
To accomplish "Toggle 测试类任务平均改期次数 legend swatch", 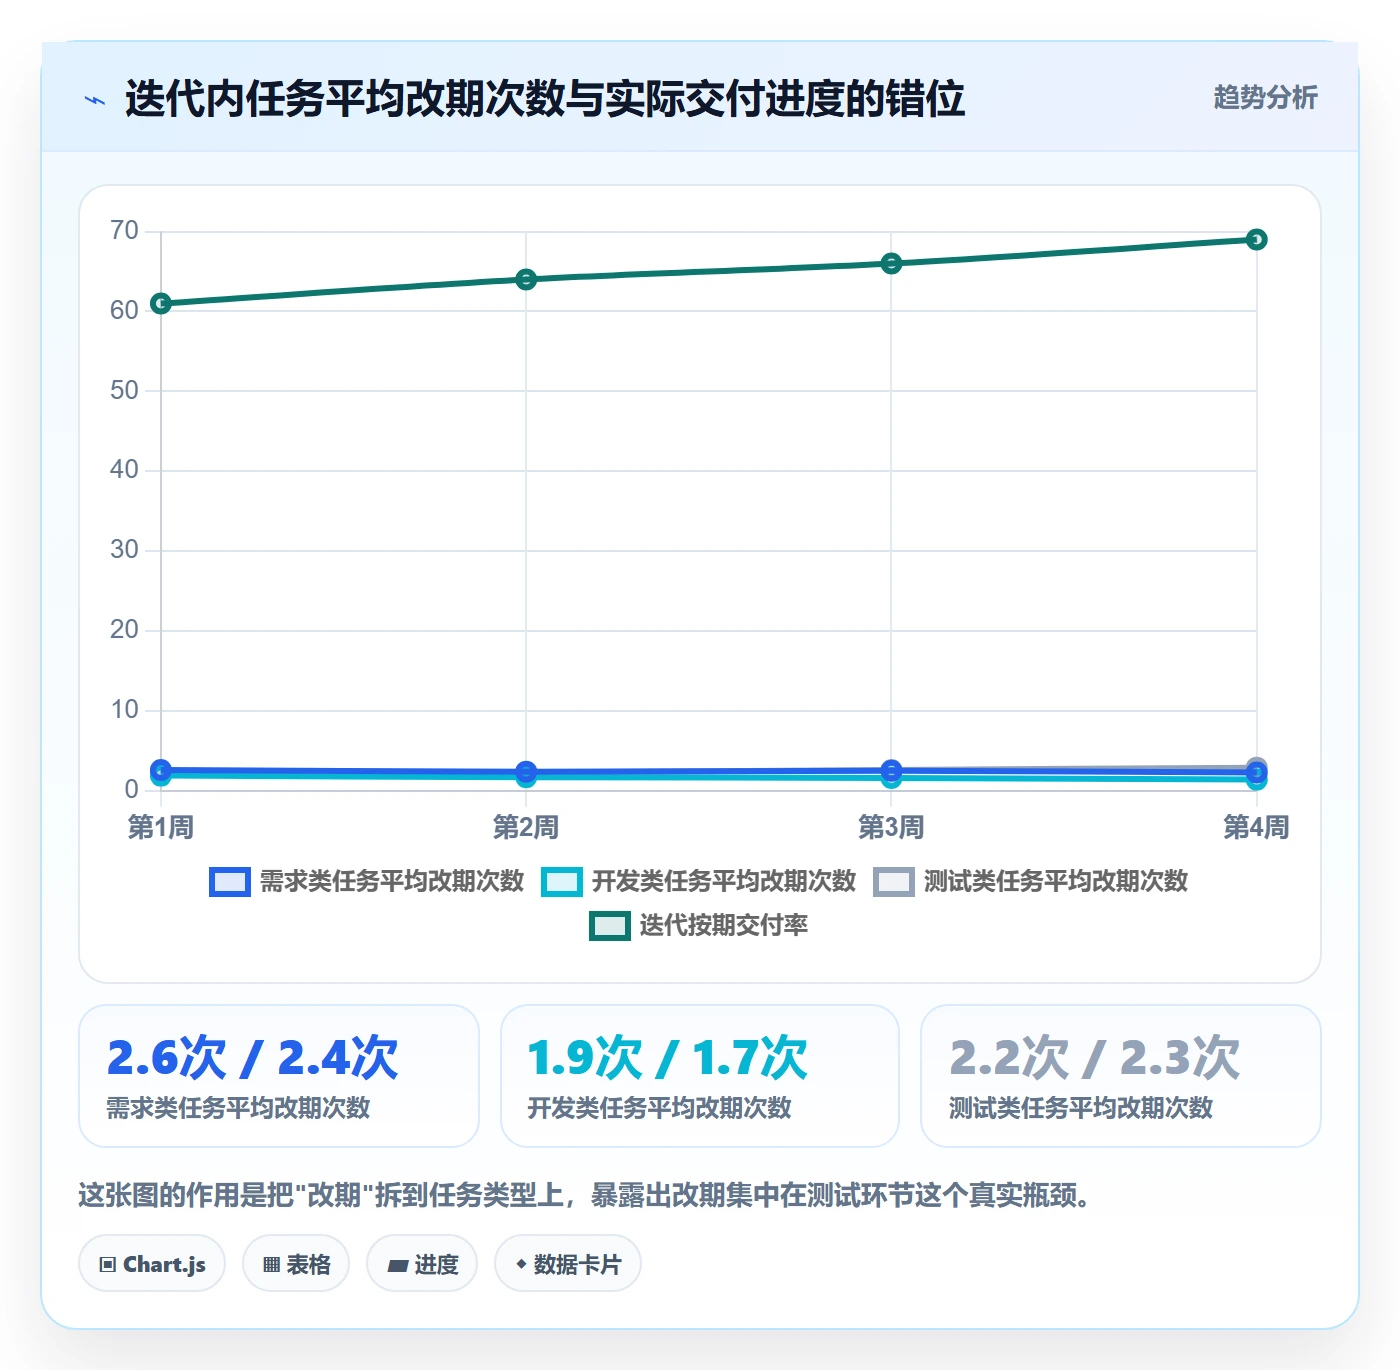I will tap(894, 882).
